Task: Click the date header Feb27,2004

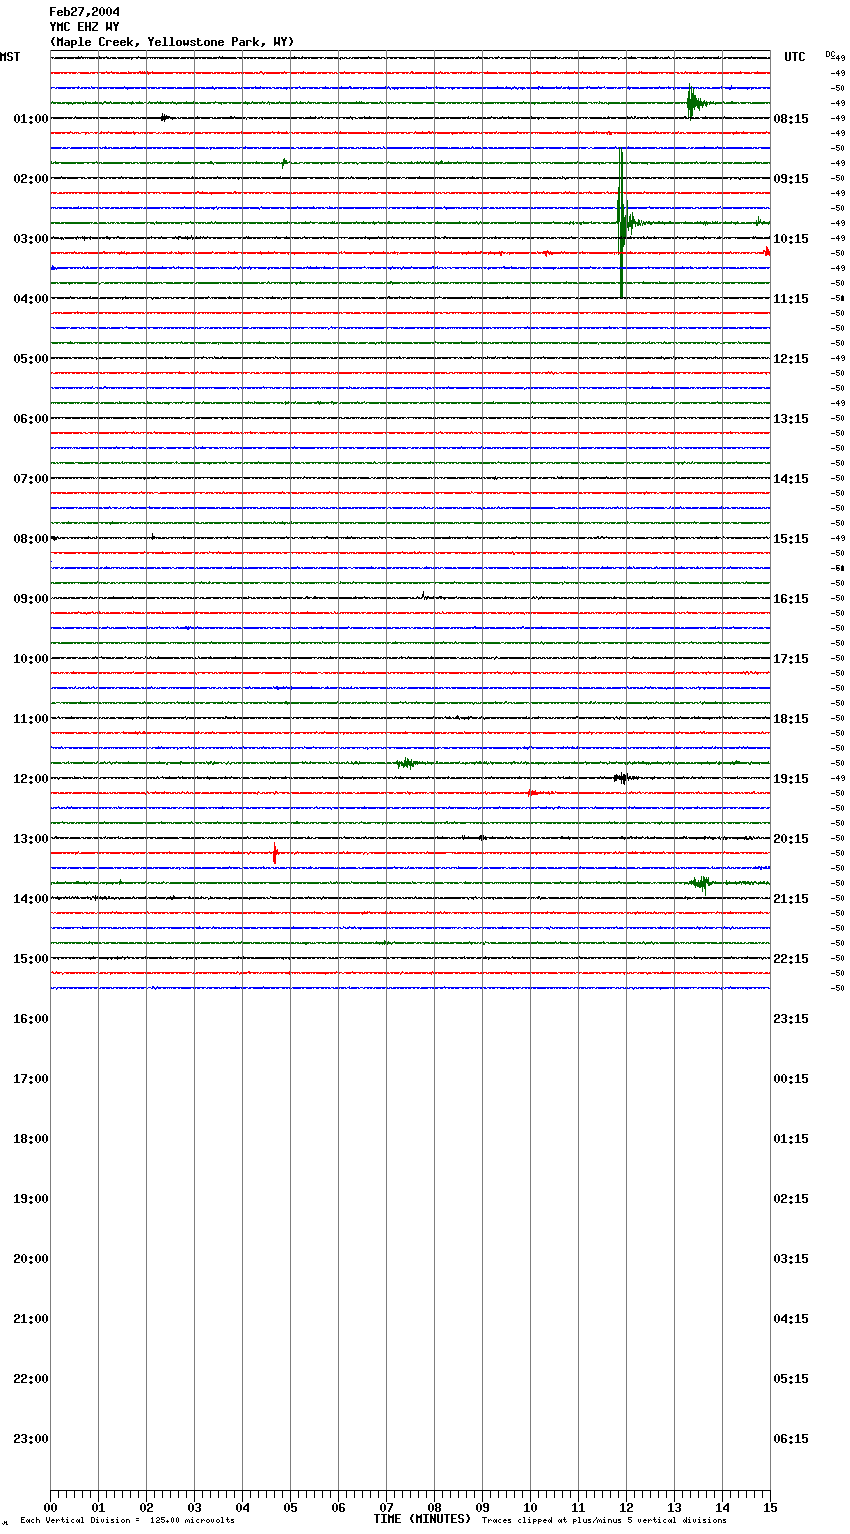Action: click(84, 12)
